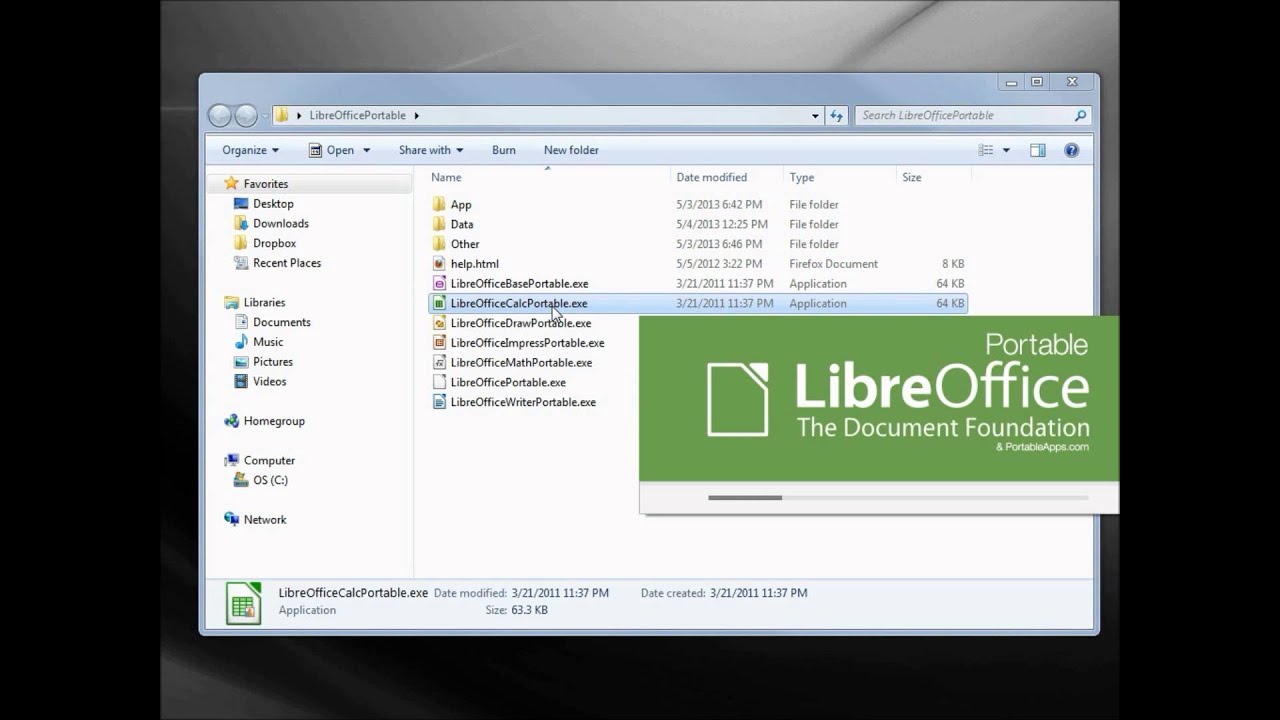Image resolution: width=1280 pixels, height=720 pixels.
Task: Go back with the Back arrow button
Action: (x=220, y=115)
